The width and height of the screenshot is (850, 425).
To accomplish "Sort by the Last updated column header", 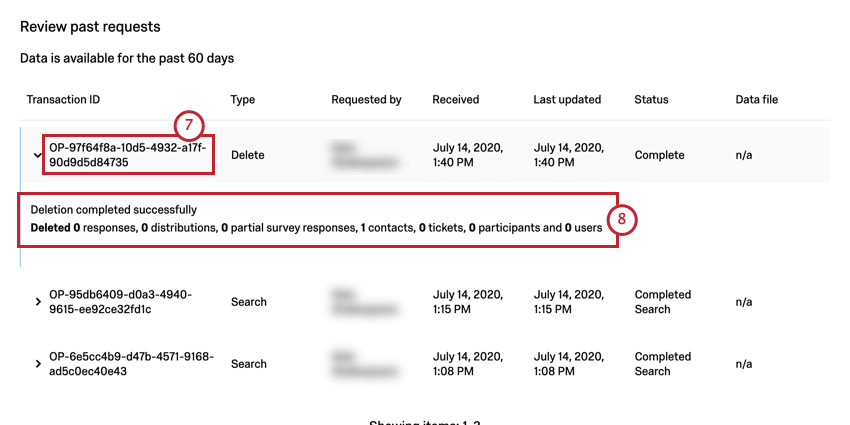I will click(568, 100).
